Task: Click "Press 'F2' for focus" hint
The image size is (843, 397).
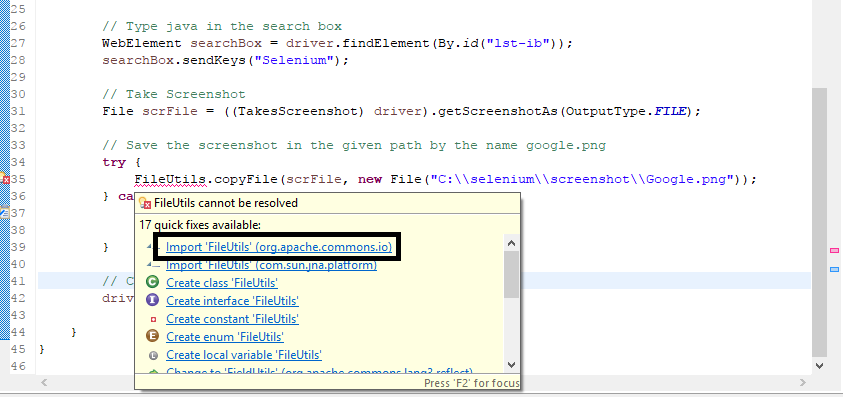Action: coord(471,383)
